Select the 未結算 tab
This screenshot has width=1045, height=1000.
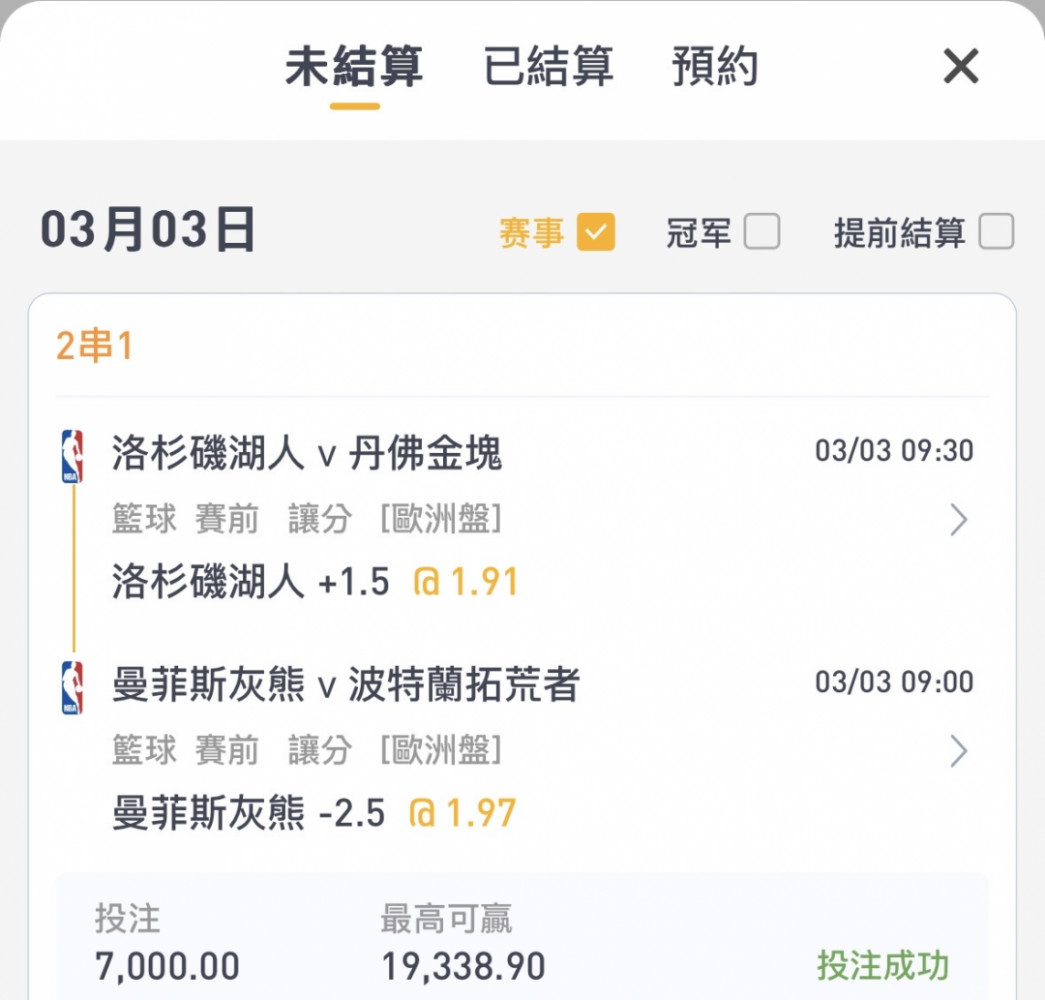coord(354,66)
